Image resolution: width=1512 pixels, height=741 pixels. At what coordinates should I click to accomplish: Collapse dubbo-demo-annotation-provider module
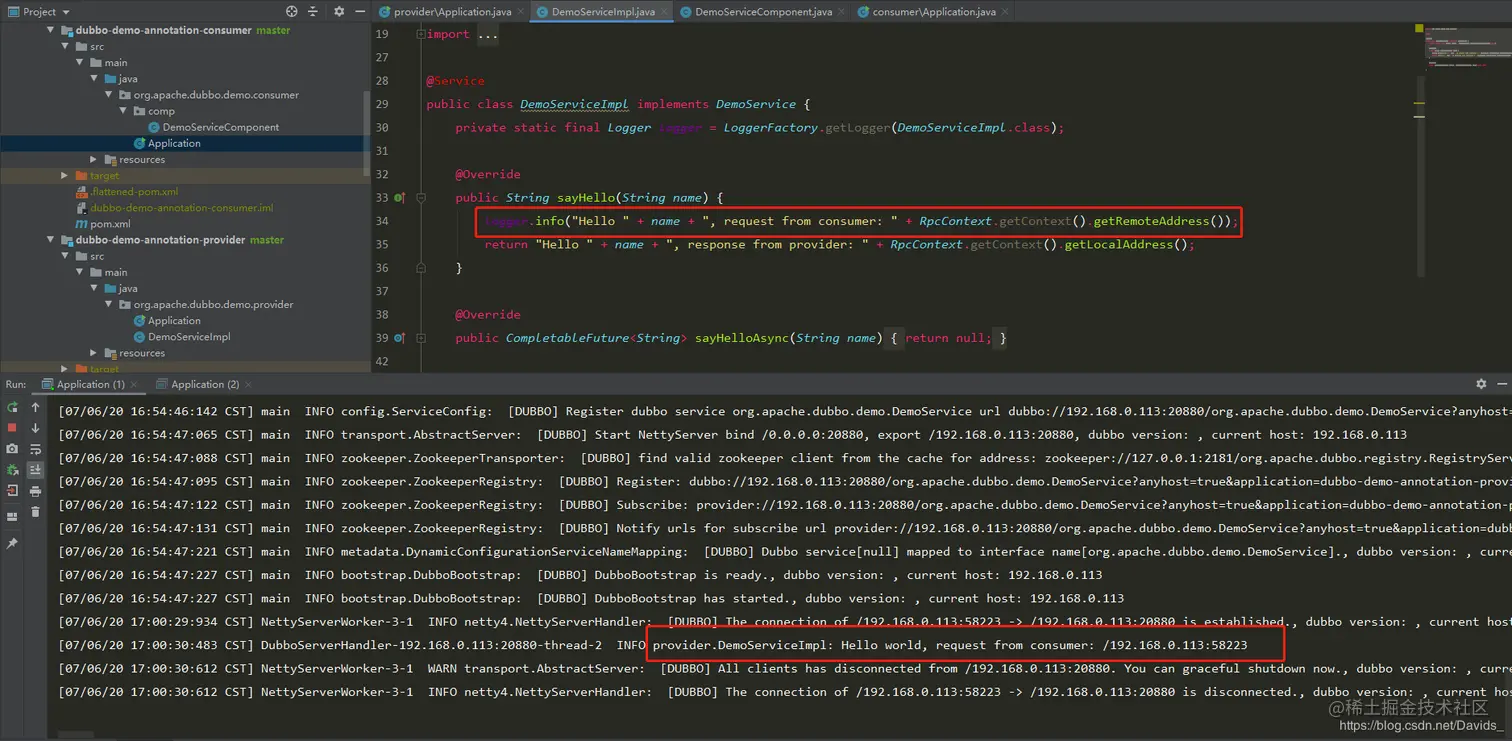51,240
